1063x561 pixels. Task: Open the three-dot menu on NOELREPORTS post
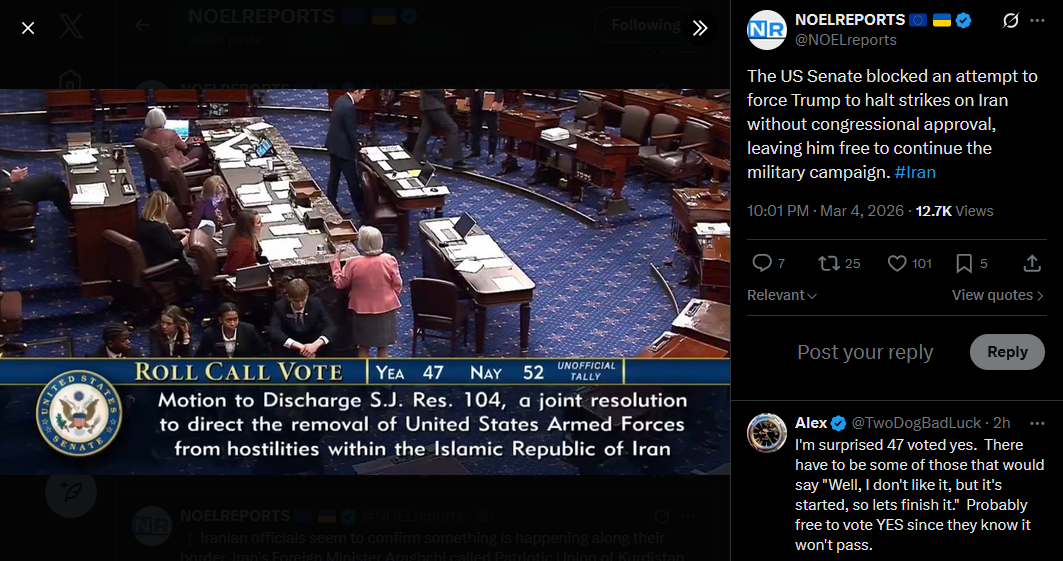pyautogui.click(x=1037, y=21)
